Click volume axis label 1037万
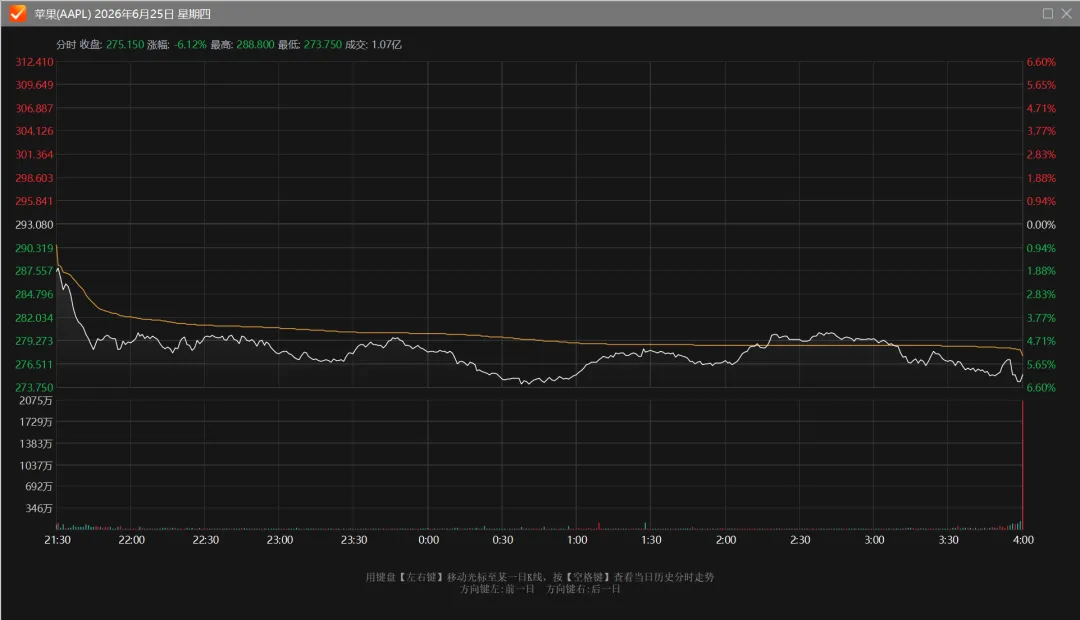Image resolution: width=1080 pixels, height=620 pixels. click(36, 466)
